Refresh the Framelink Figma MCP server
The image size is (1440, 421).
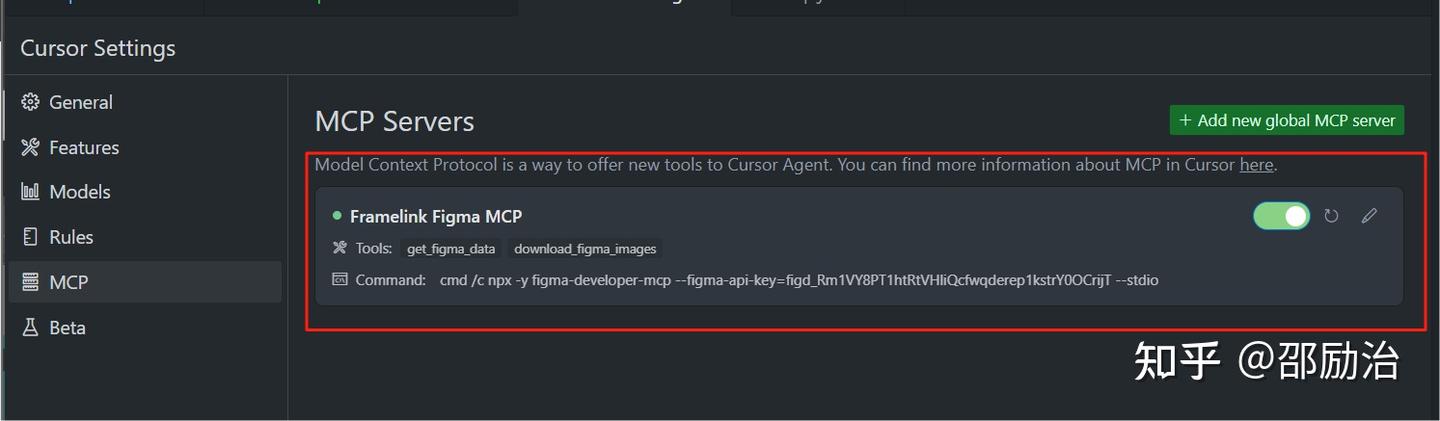tap(1331, 216)
